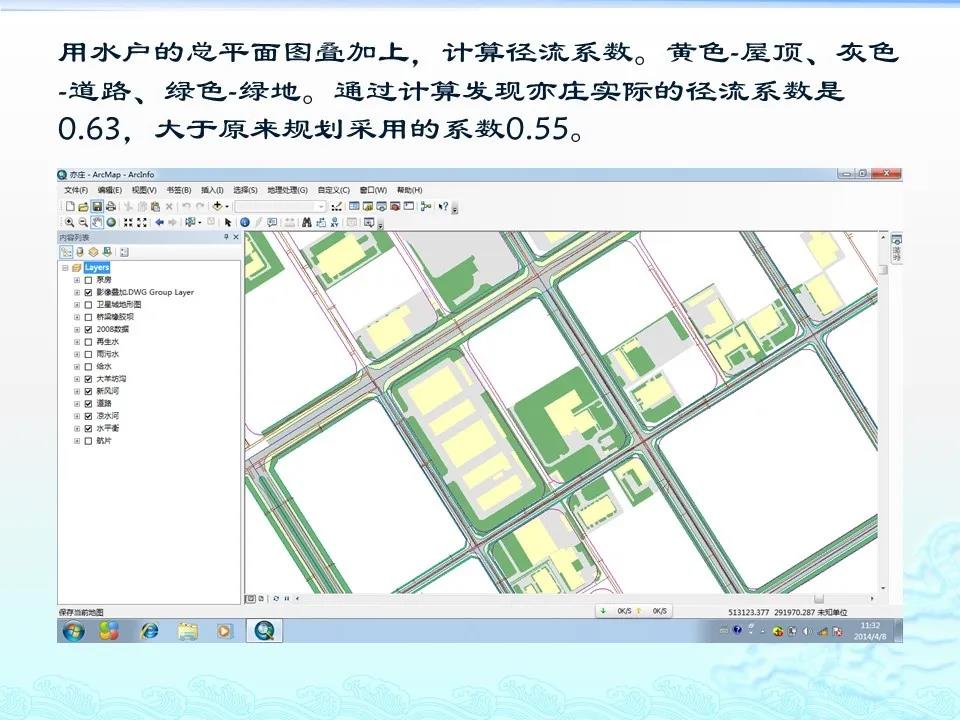Screen dimensions: 960x720
Task: Click the Add Data icon
Action: 218,206
